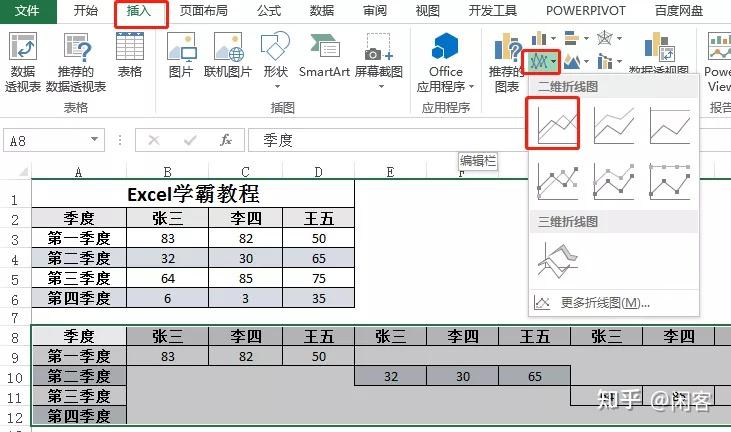Insert a picture with 图片 icon

coord(181,55)
